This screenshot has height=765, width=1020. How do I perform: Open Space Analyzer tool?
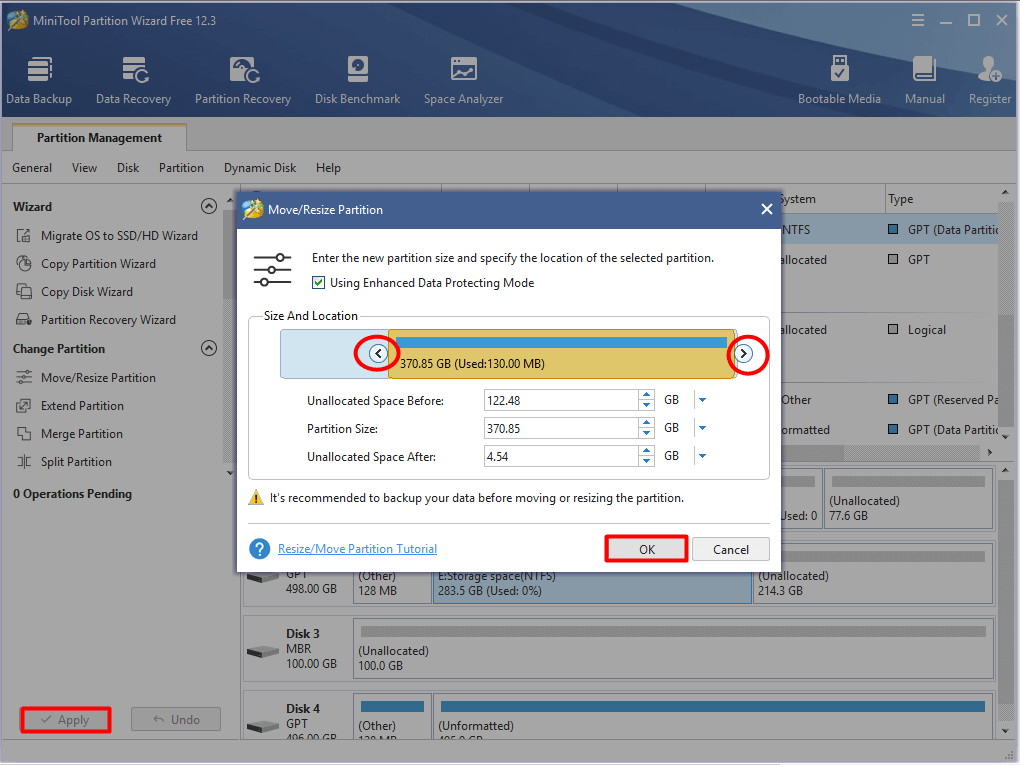[463, 81]
